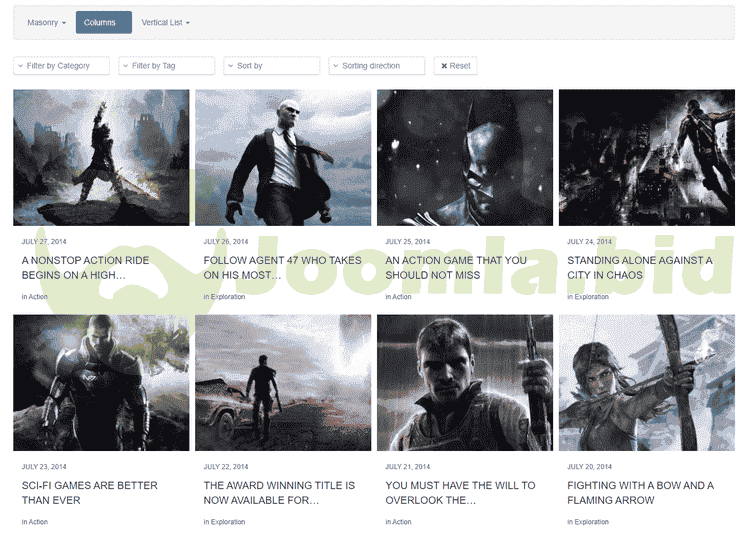Open the archer with bow thumbnail
The height and width of the screenshot is (541, 750).
647,383
